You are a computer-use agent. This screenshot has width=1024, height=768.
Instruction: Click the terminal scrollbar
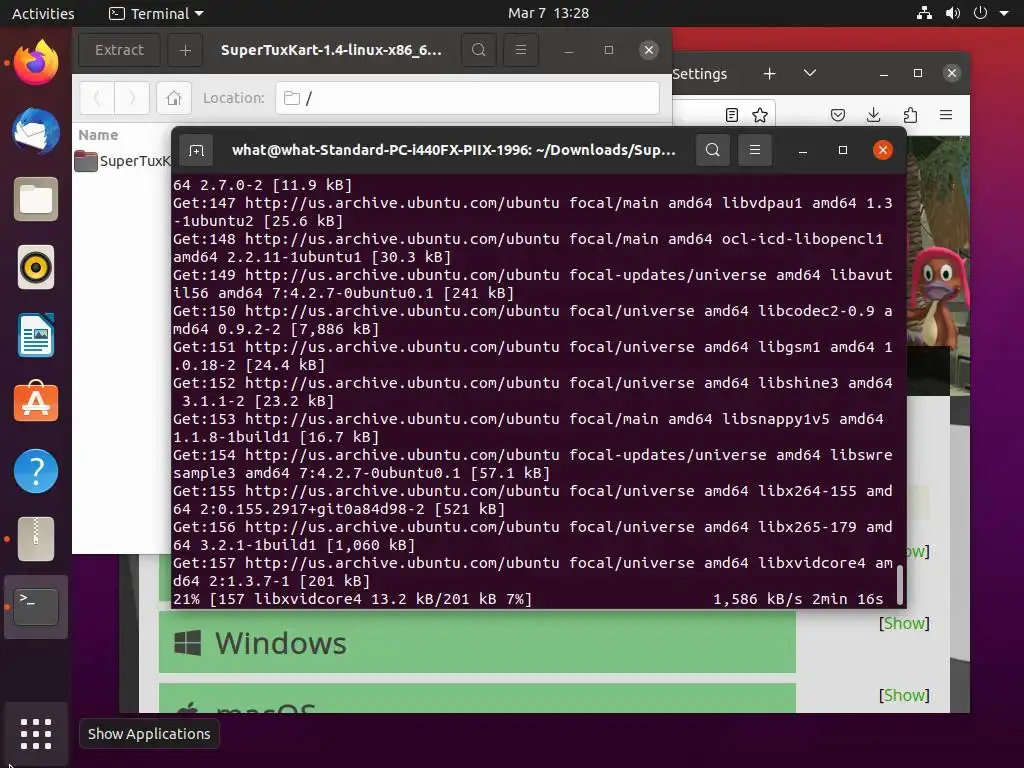tap(900, 585)
